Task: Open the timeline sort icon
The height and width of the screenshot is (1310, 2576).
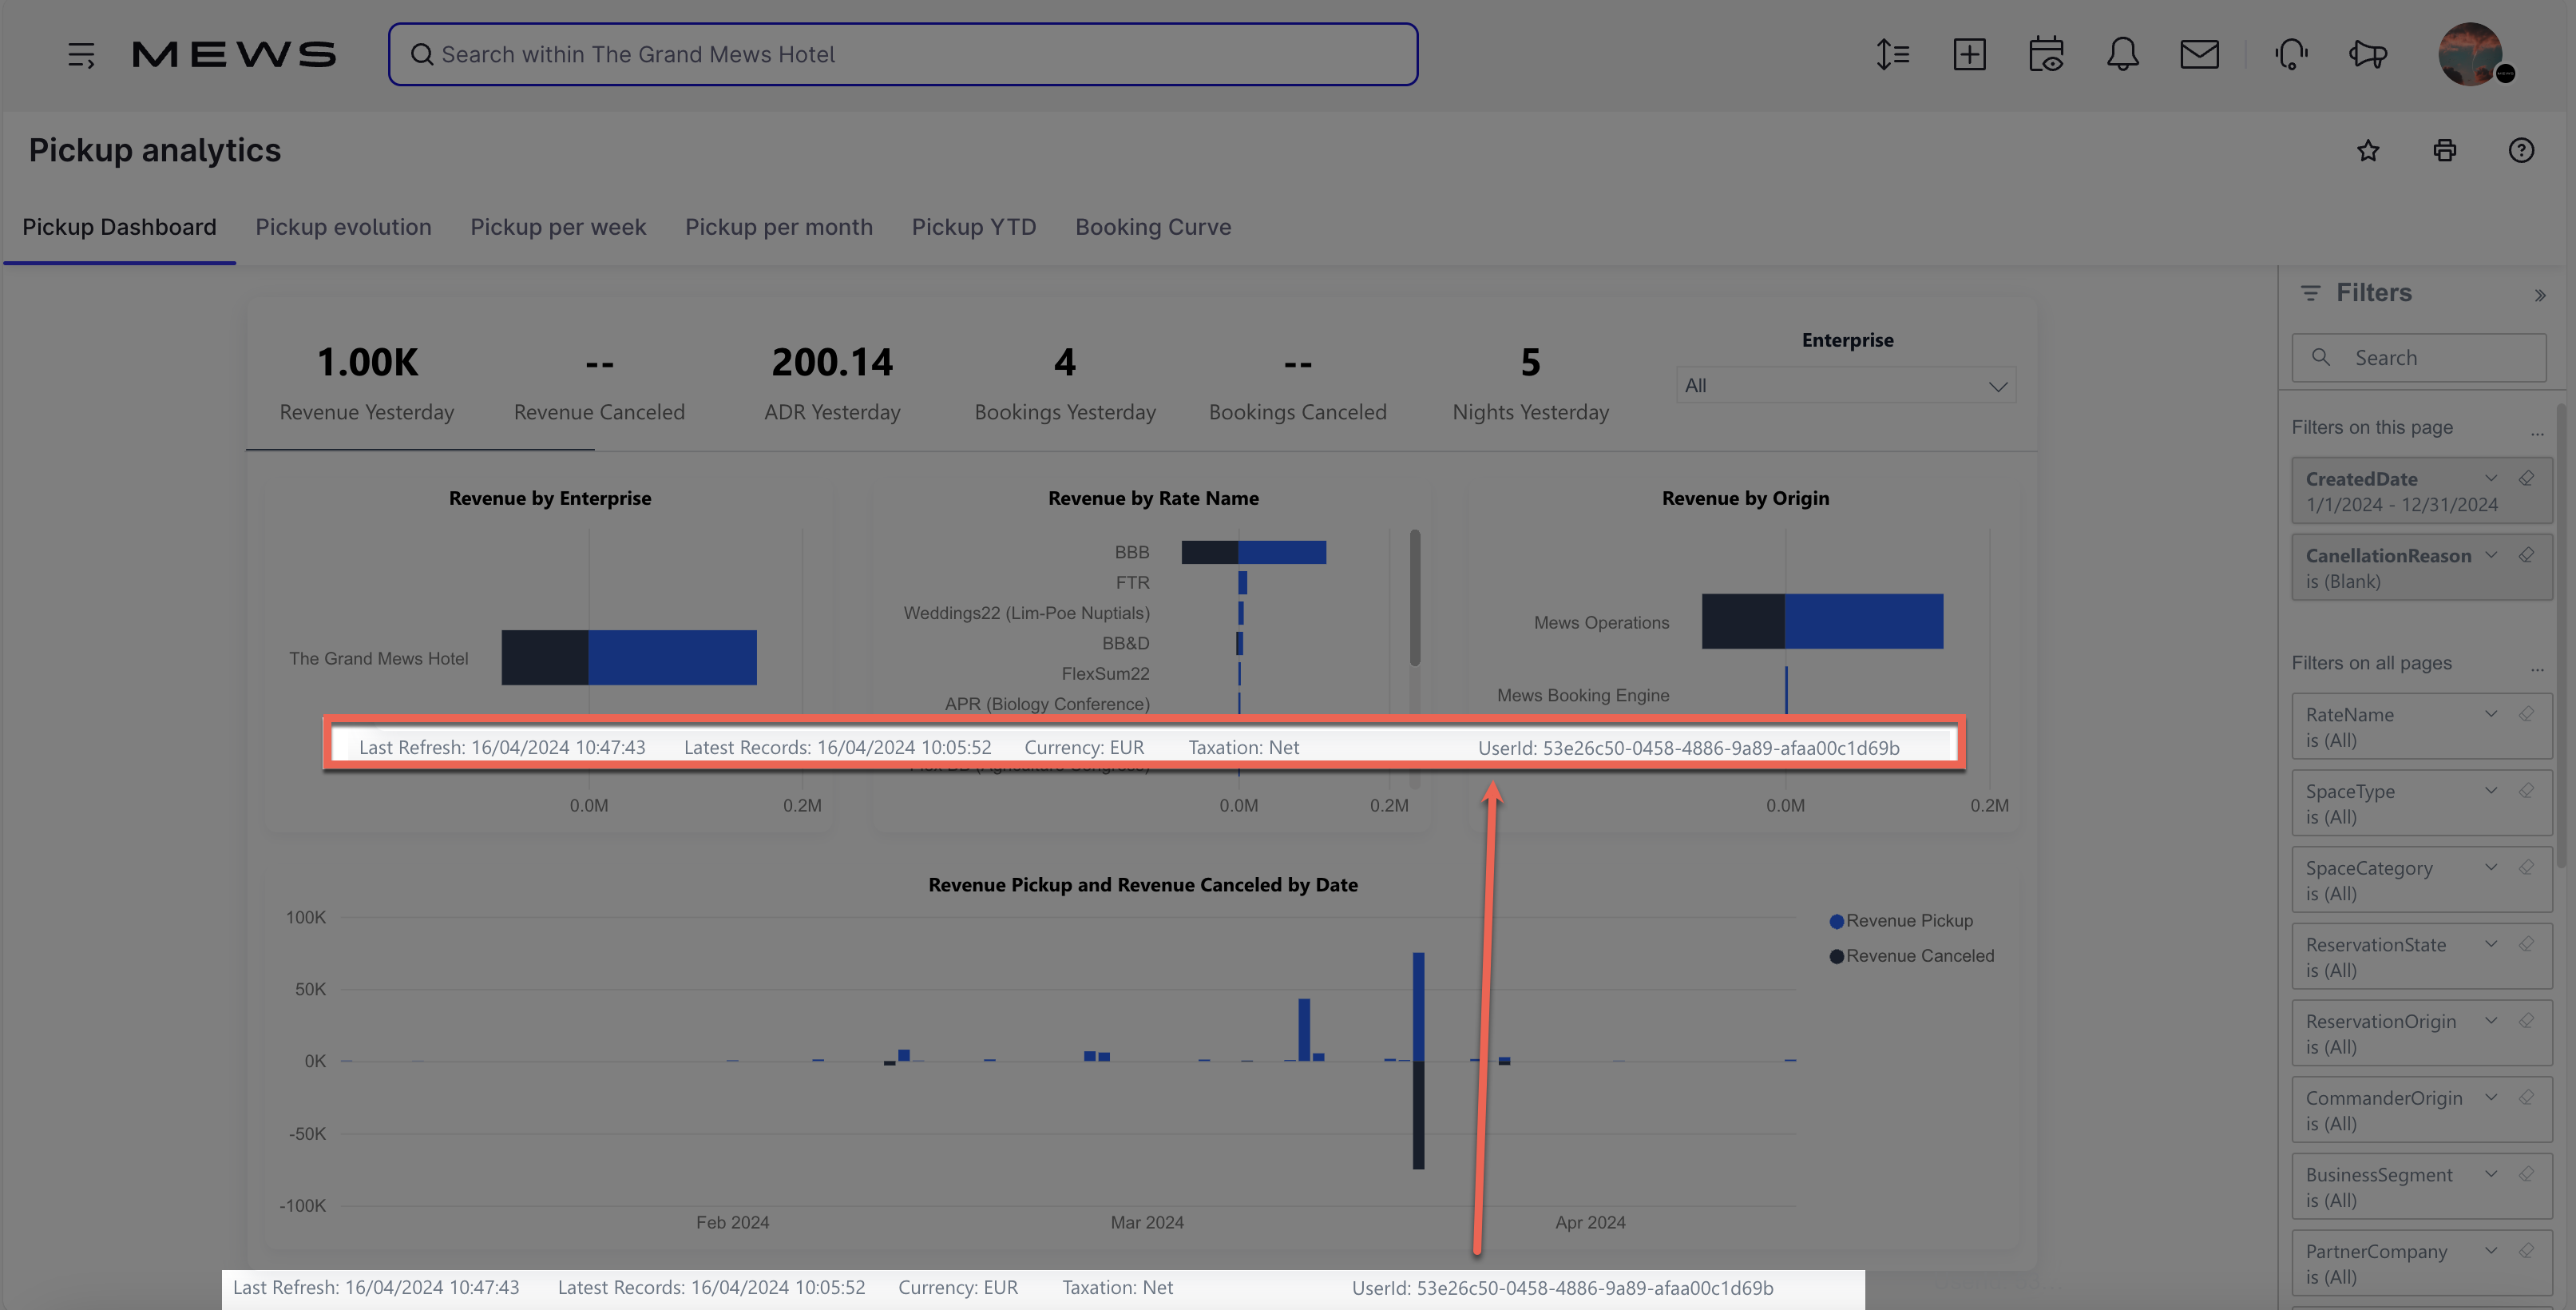Action: coord(1892,54)
